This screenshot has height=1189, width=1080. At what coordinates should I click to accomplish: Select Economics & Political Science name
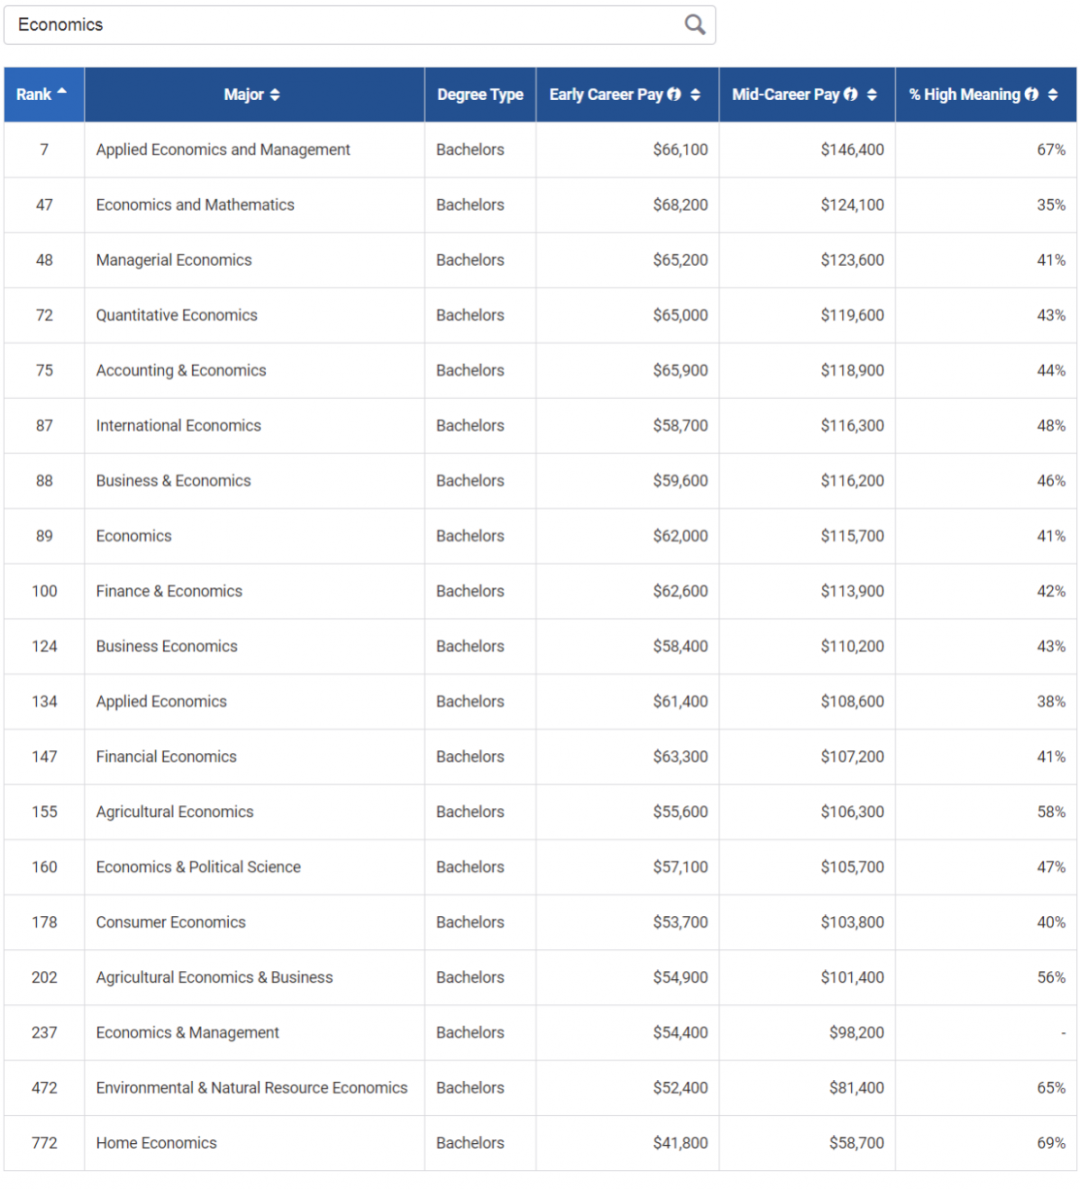click(x=198, y=867)
